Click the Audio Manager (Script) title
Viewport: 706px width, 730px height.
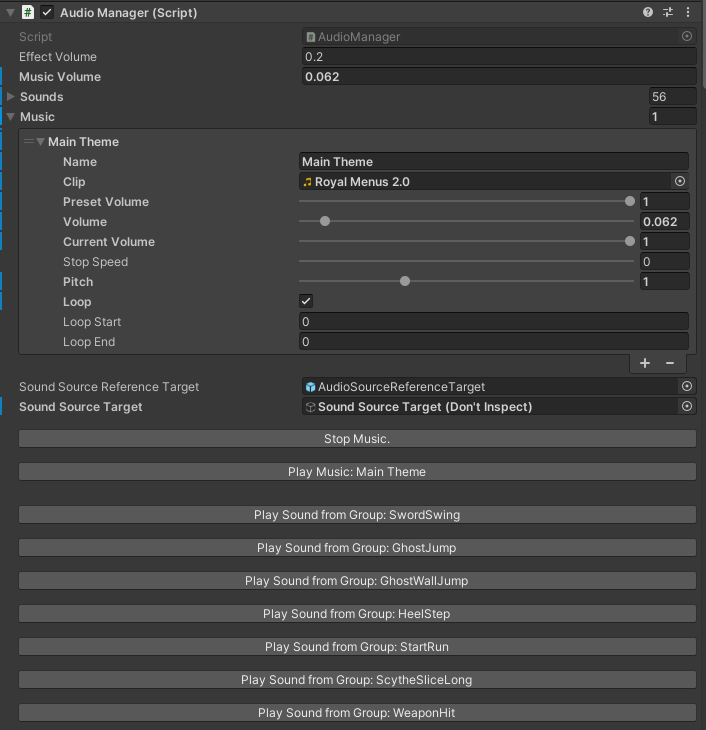[129, 13]
